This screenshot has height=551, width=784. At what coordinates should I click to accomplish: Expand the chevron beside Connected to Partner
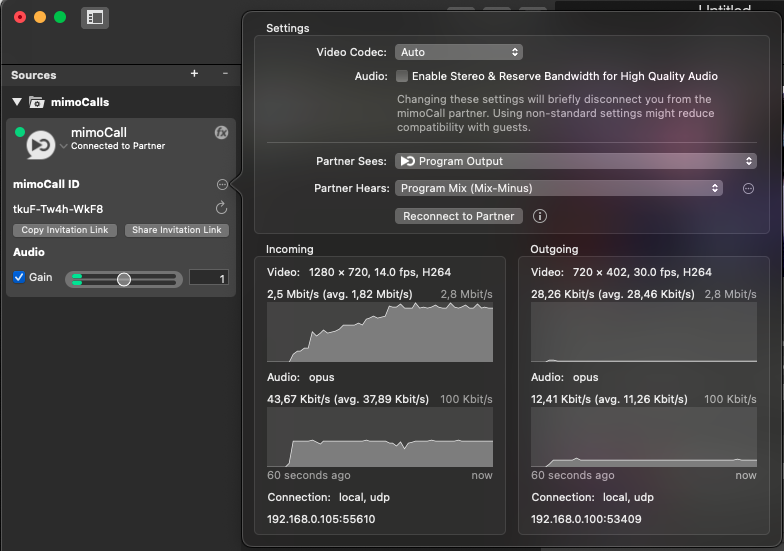pyautogui.click(x=64, y=147)
